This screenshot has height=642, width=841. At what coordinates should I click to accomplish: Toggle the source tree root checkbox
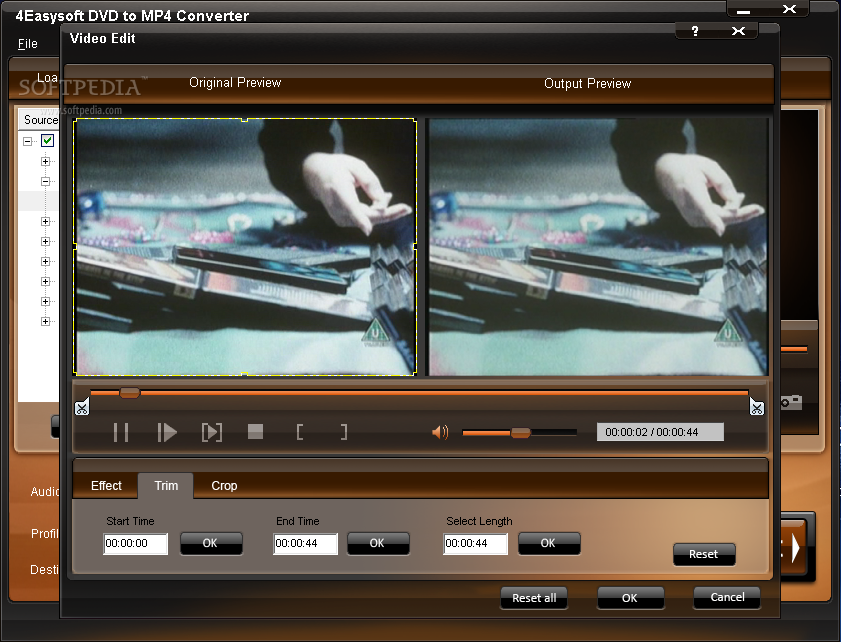coord(48,141)
